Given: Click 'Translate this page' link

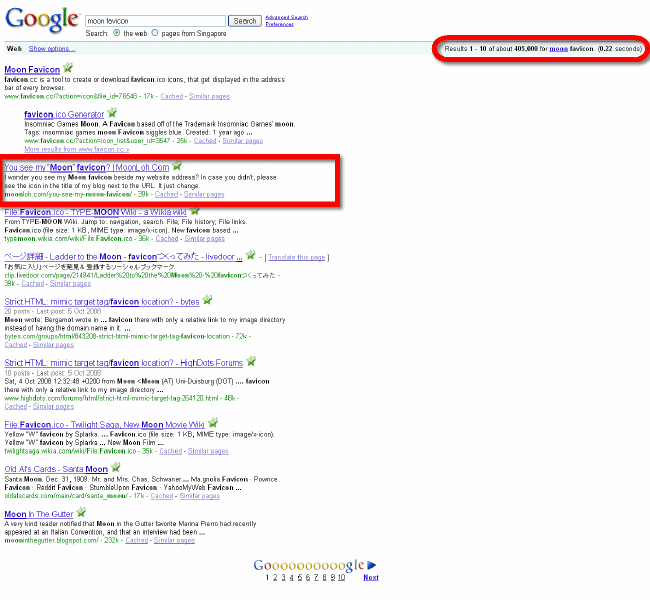Looking at the screenshot, I should (296, 257).
